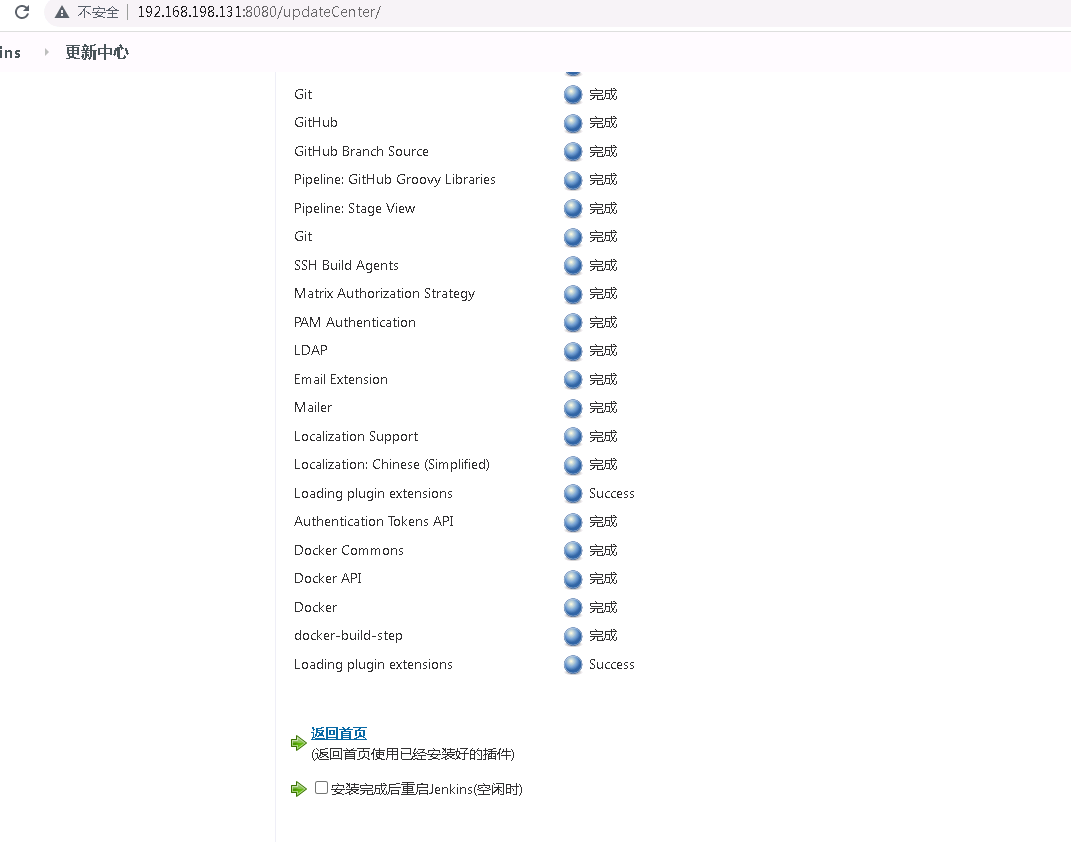Image resolution: width=1071 pixels, height=842 pixels.
Task: Click the status ball in the Docker API row
Action: (573, 579)
